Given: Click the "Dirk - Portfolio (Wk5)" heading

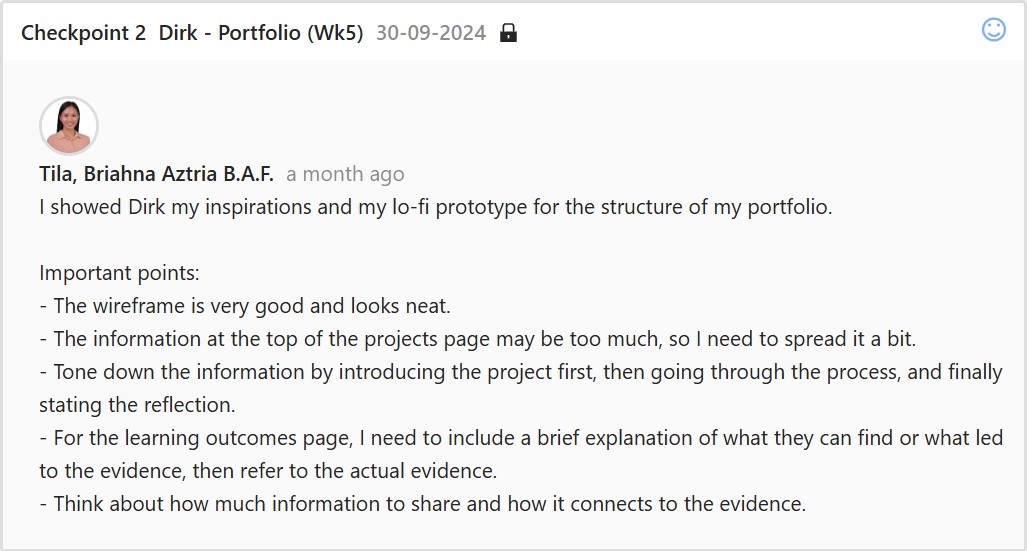Looking at the screenshot, I should pyautogui.click(x=260, y=33).
